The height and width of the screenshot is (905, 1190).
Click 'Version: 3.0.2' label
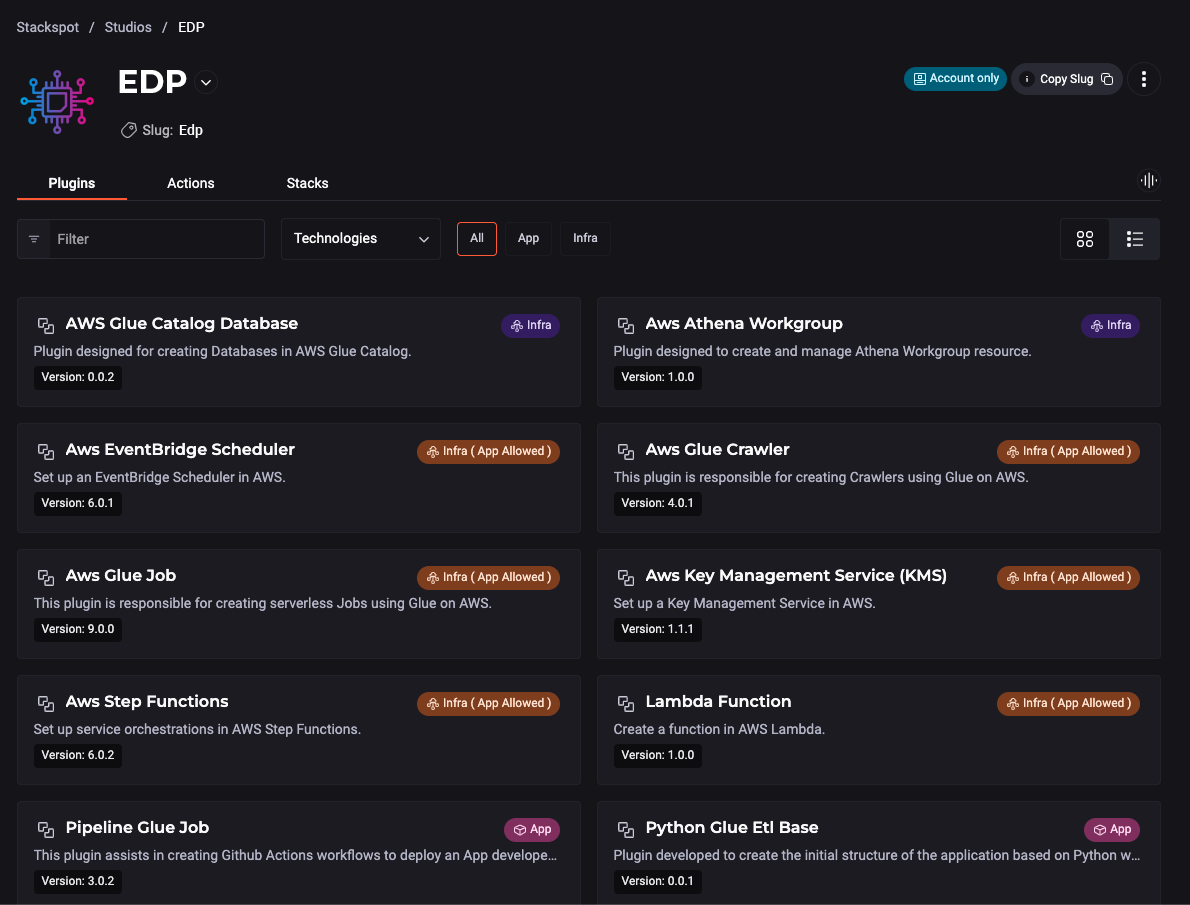[77, 881]
